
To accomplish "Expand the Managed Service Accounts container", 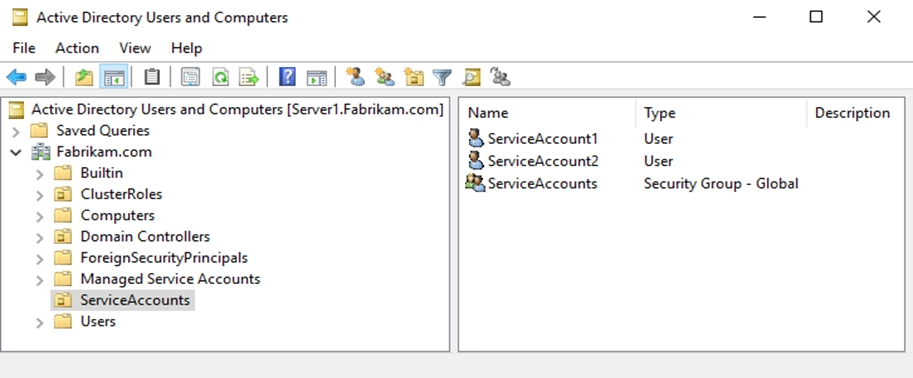I will click(x=40, y=280).
